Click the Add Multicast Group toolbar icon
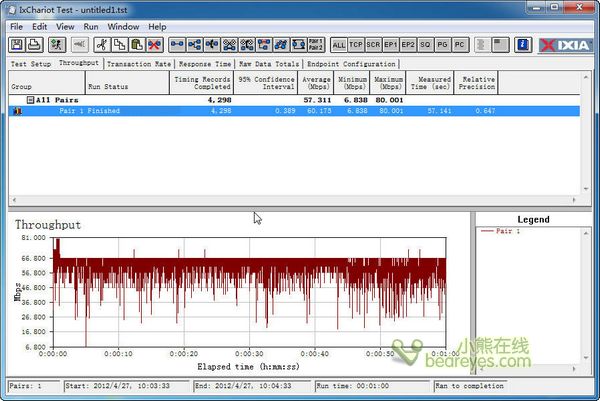 [x=194, y=45]
